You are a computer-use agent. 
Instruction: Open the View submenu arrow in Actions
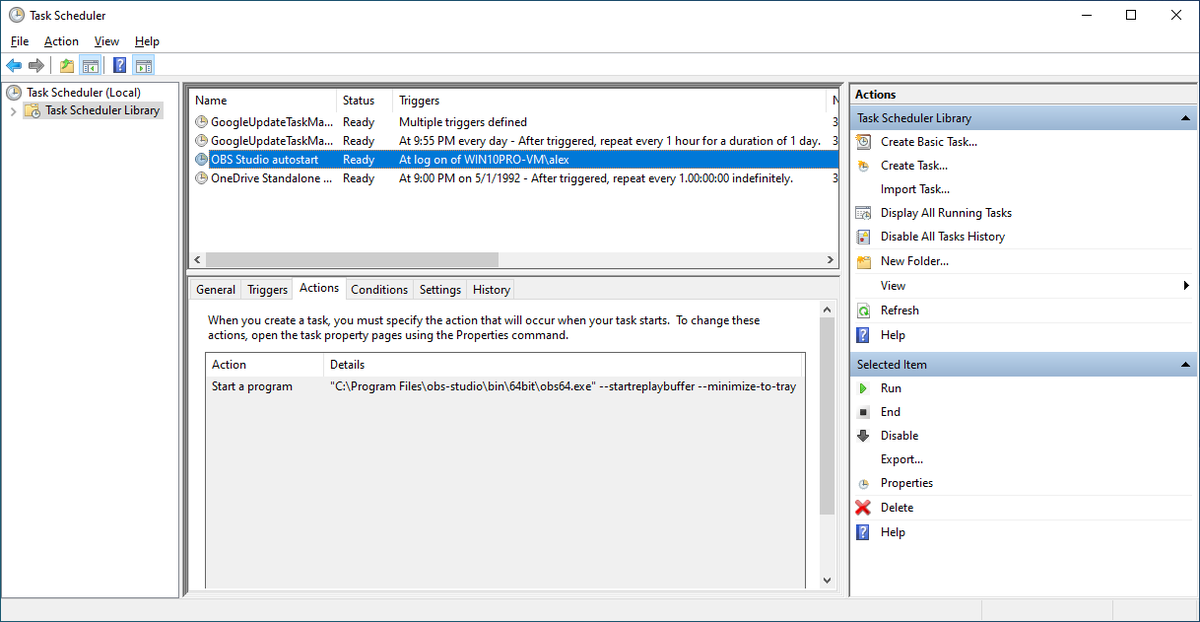pos(1186,286)
